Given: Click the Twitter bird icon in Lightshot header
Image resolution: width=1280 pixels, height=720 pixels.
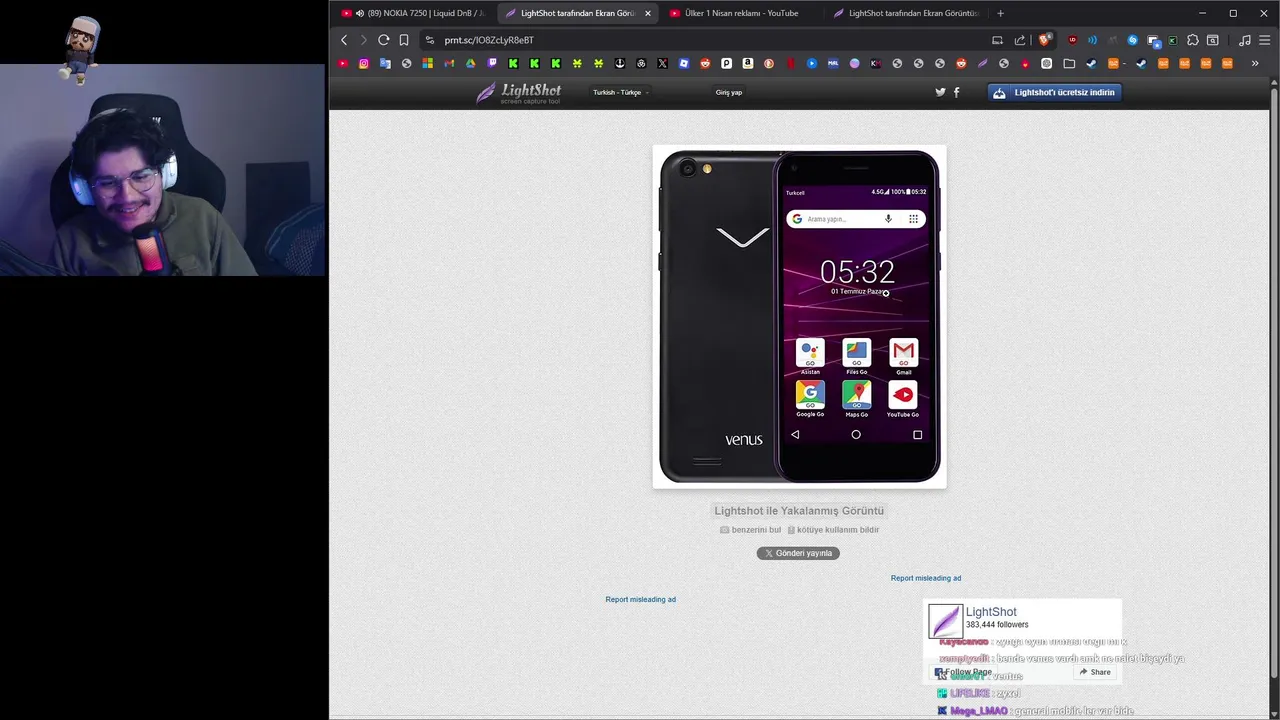Looking at the screenshot, I should (x=940, y=92).
